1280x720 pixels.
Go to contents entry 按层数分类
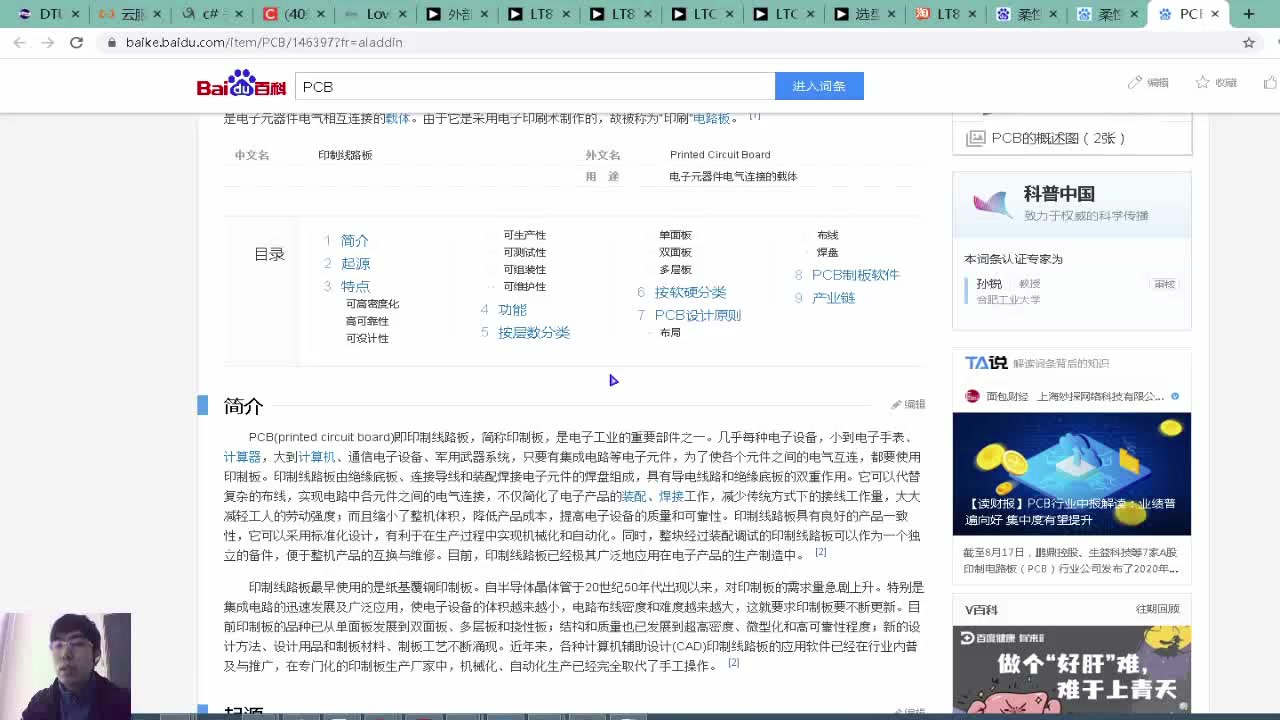(x=534, y=332)
